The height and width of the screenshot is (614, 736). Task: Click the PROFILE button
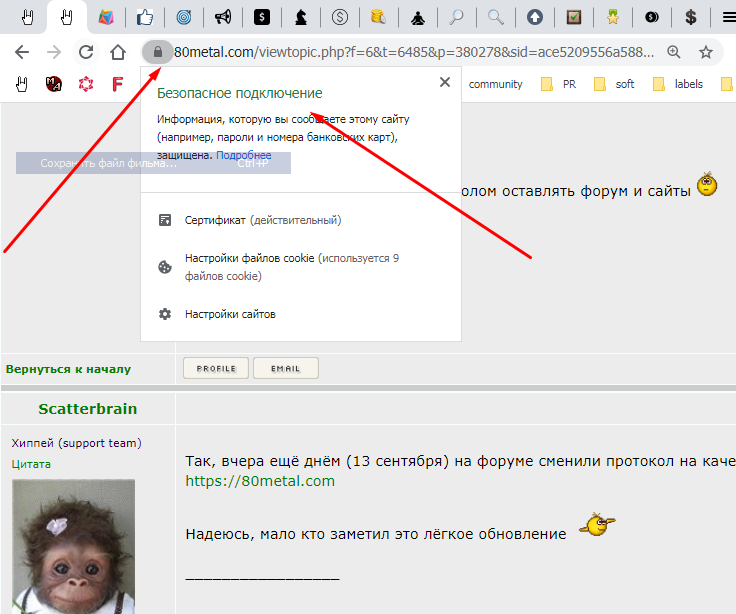pyautogui.click(x=216, y=368)
